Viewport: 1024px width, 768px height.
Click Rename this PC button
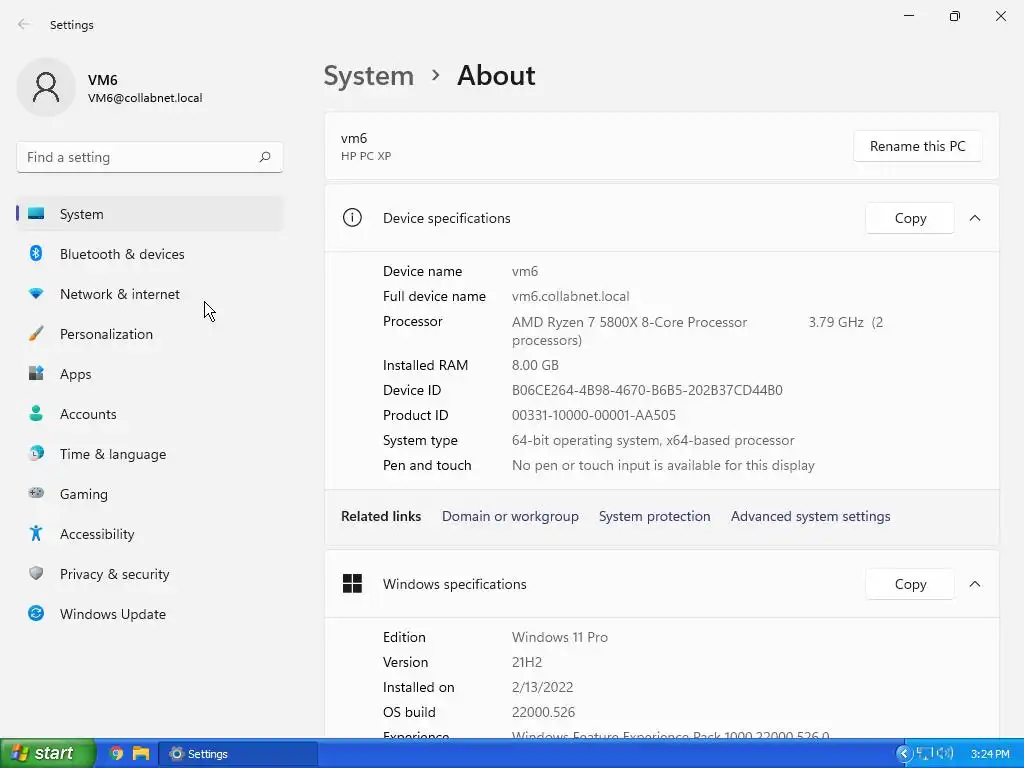point(917,146)
